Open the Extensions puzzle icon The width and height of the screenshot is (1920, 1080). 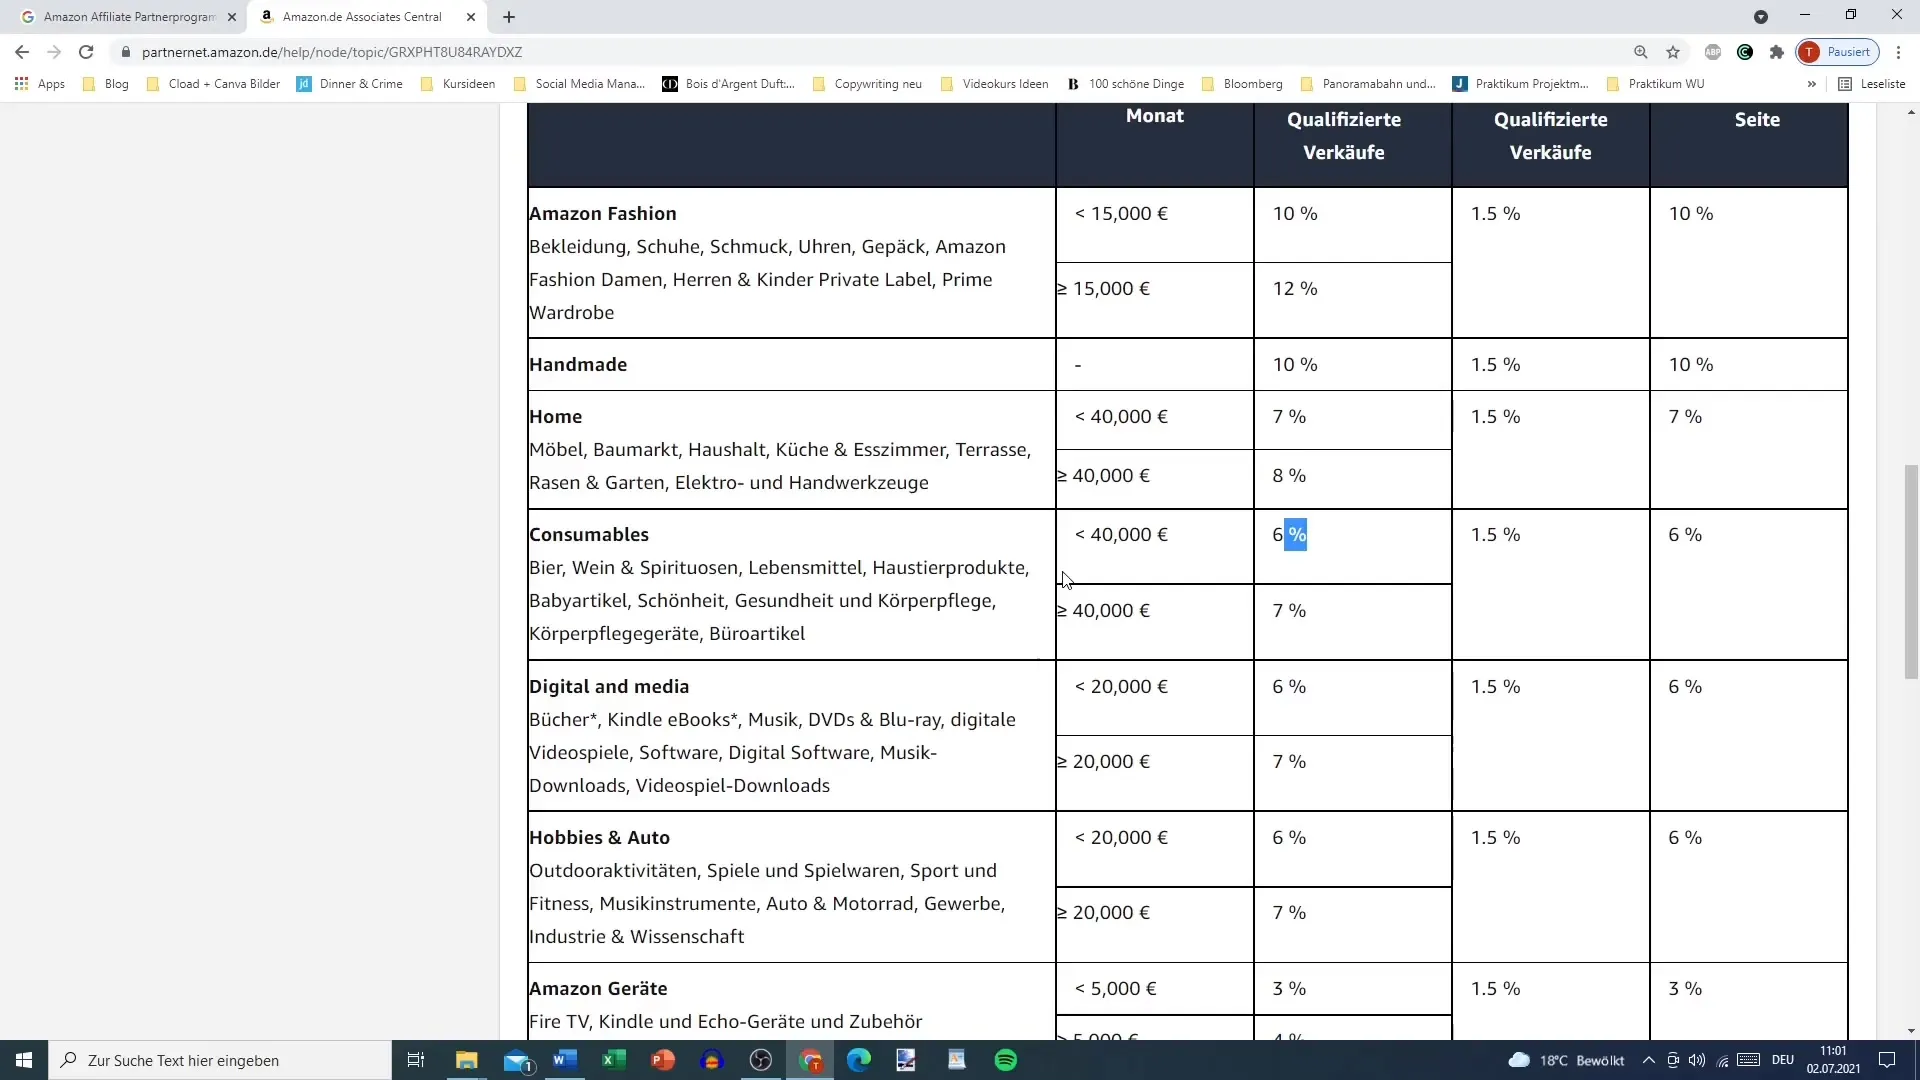point(1777,52)
